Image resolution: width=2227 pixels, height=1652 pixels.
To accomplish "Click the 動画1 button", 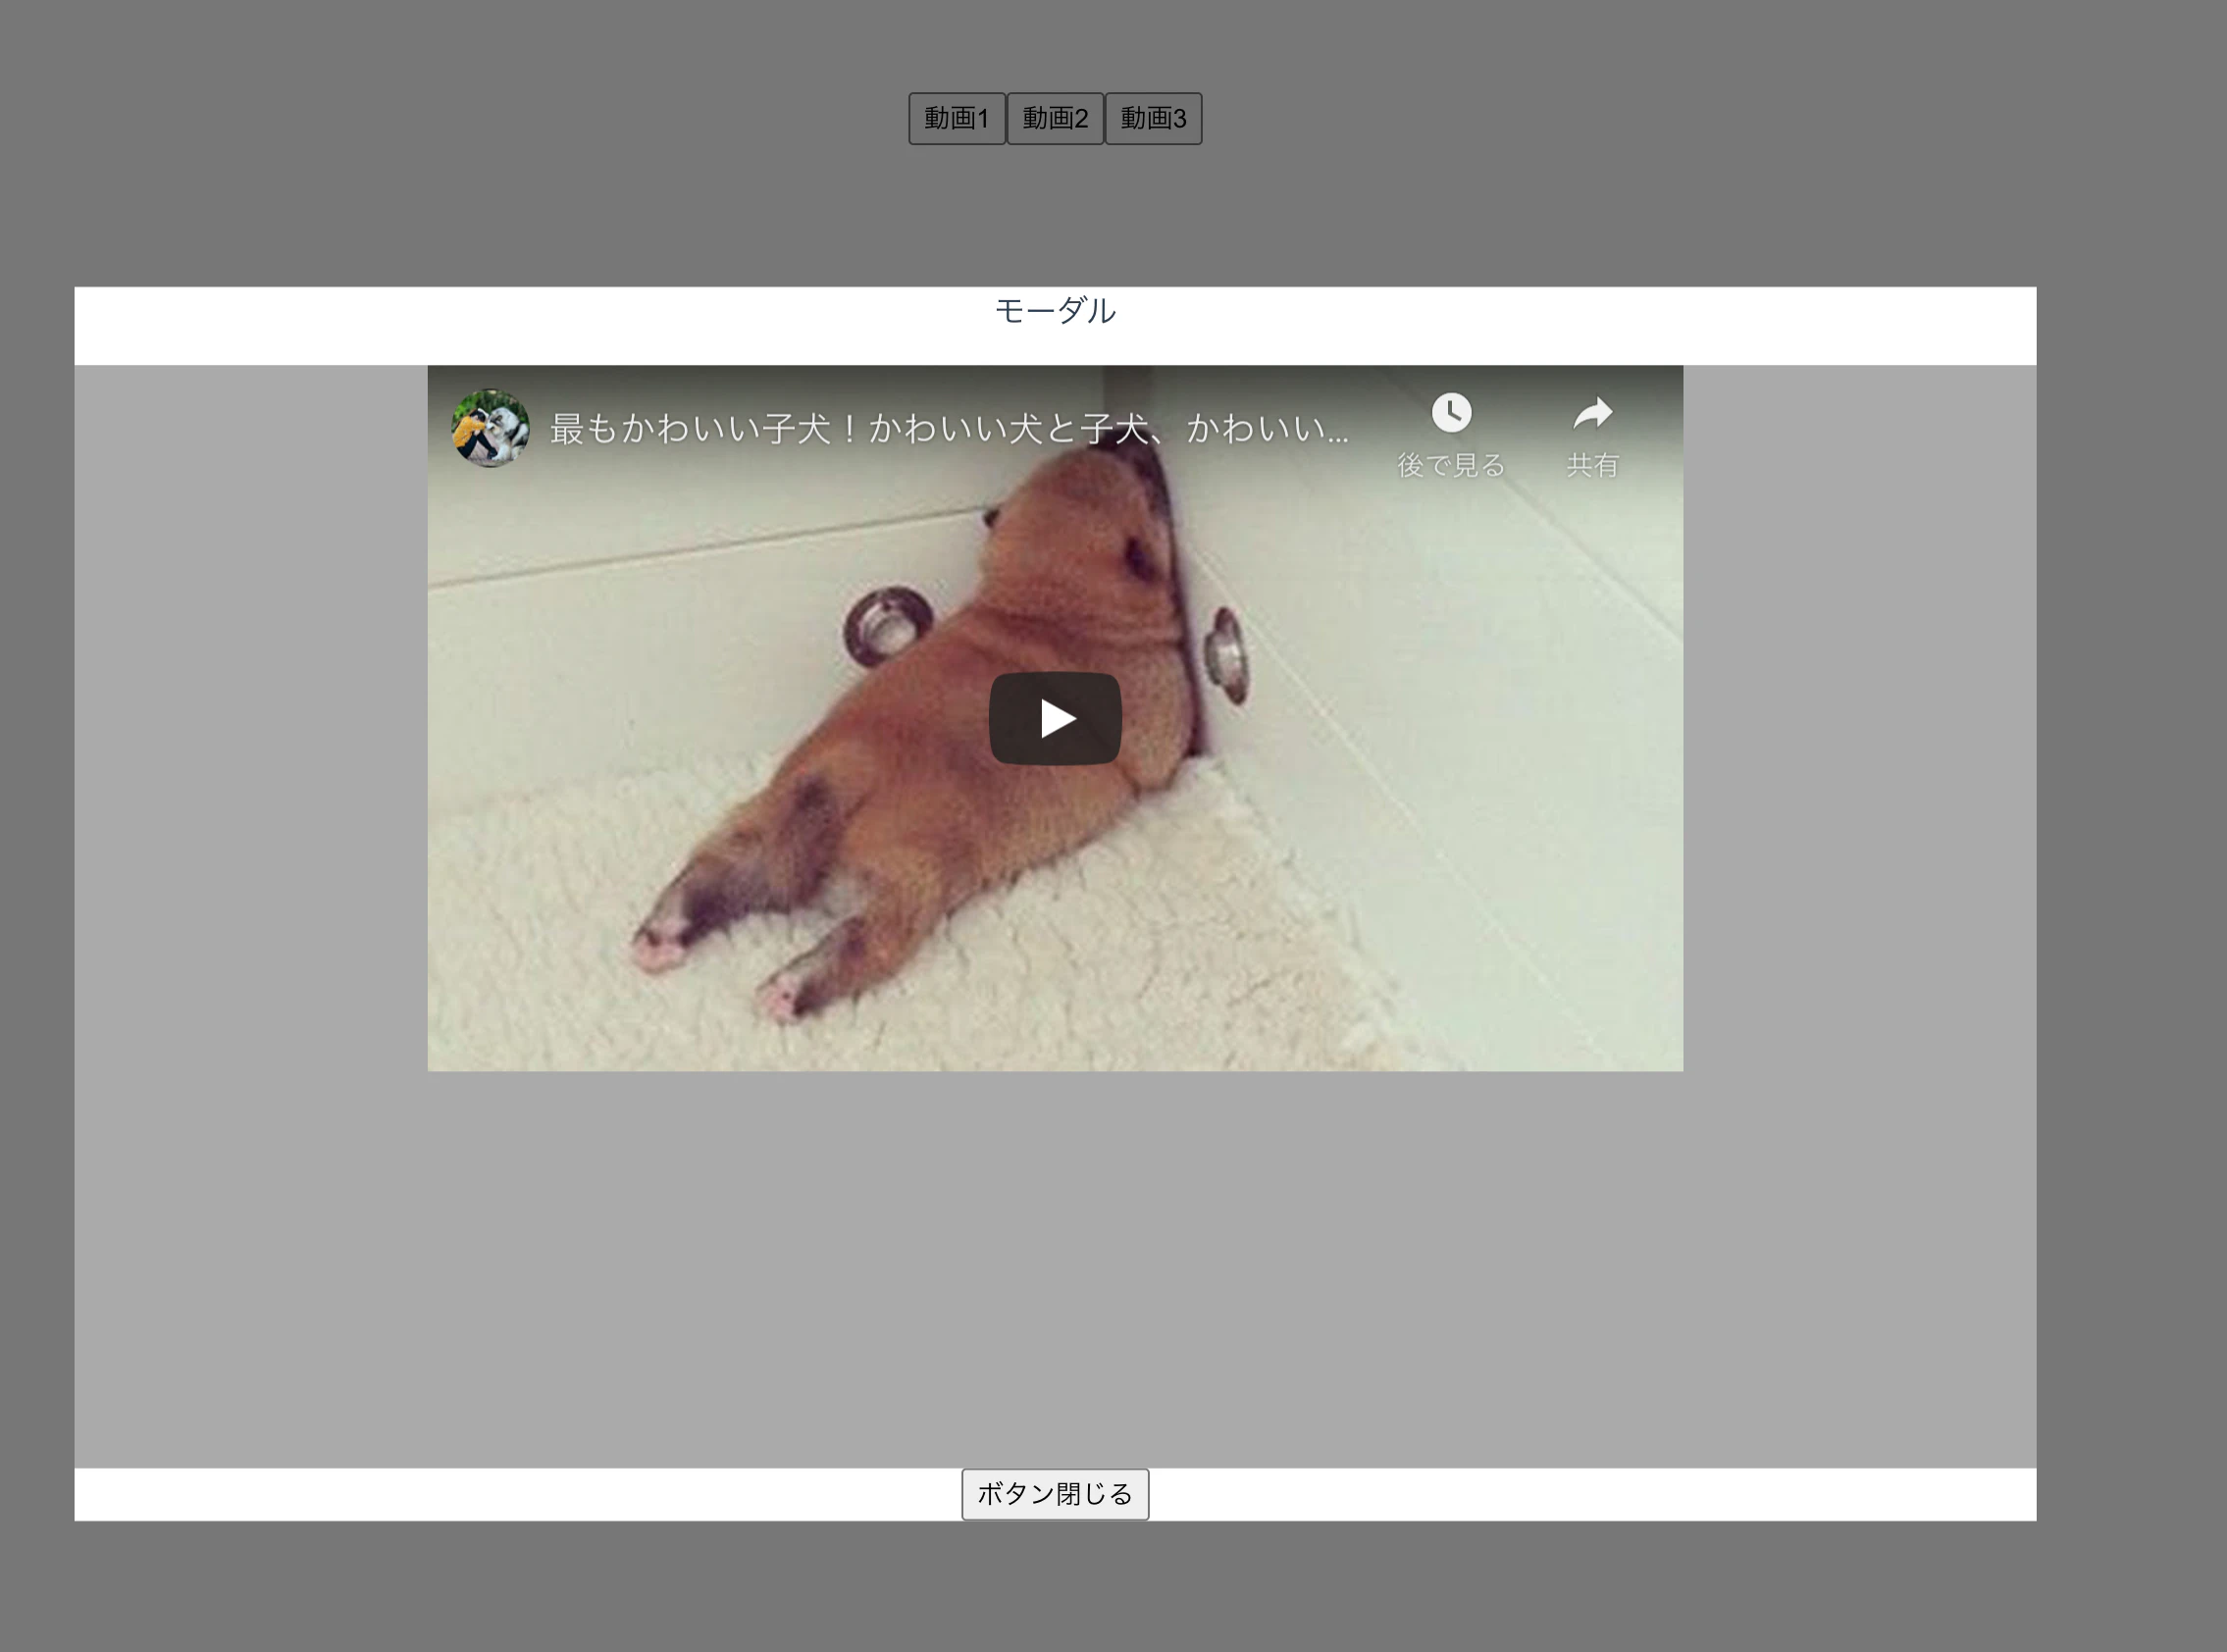I will [956, 119].
